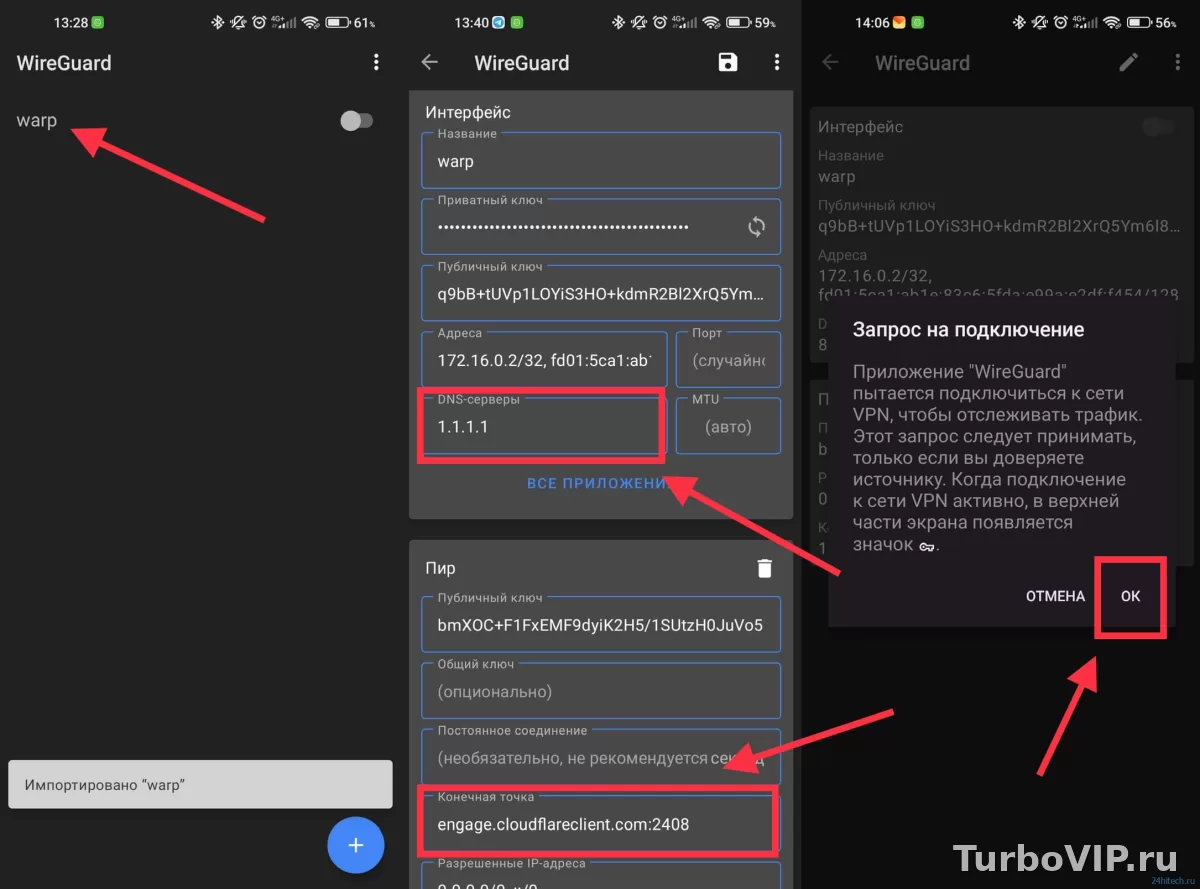
Task: Save tunnel configuration with floppy disk icon
Action: pyautogui.click(x=728, y=63)
